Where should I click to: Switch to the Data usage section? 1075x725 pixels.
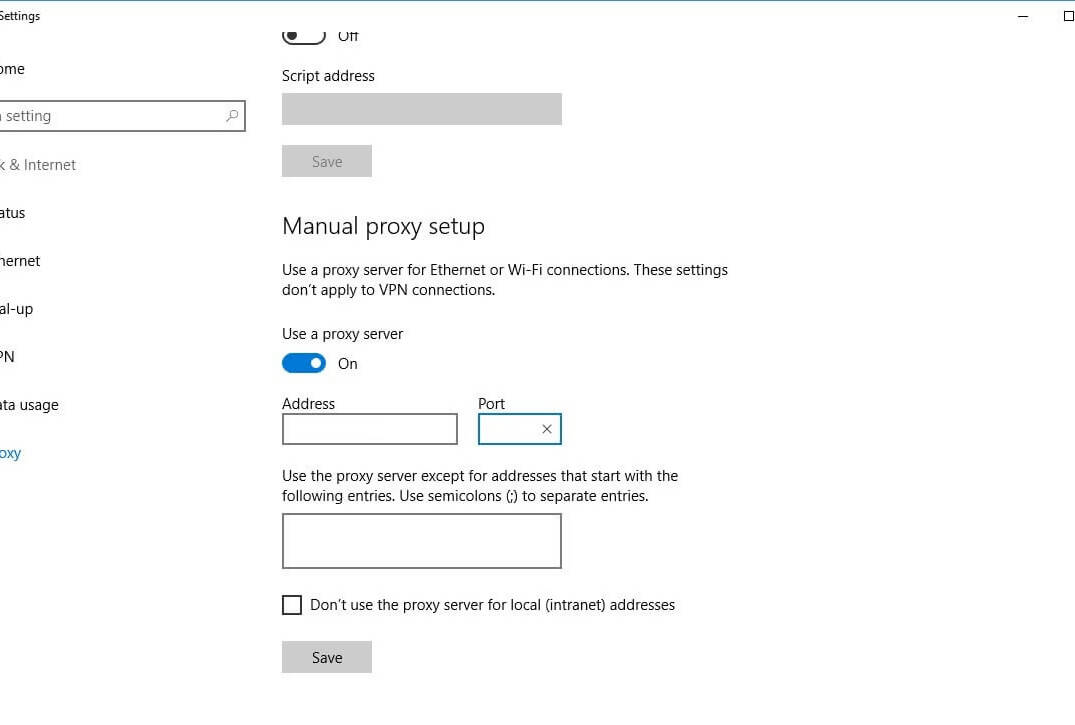(28, 405)
